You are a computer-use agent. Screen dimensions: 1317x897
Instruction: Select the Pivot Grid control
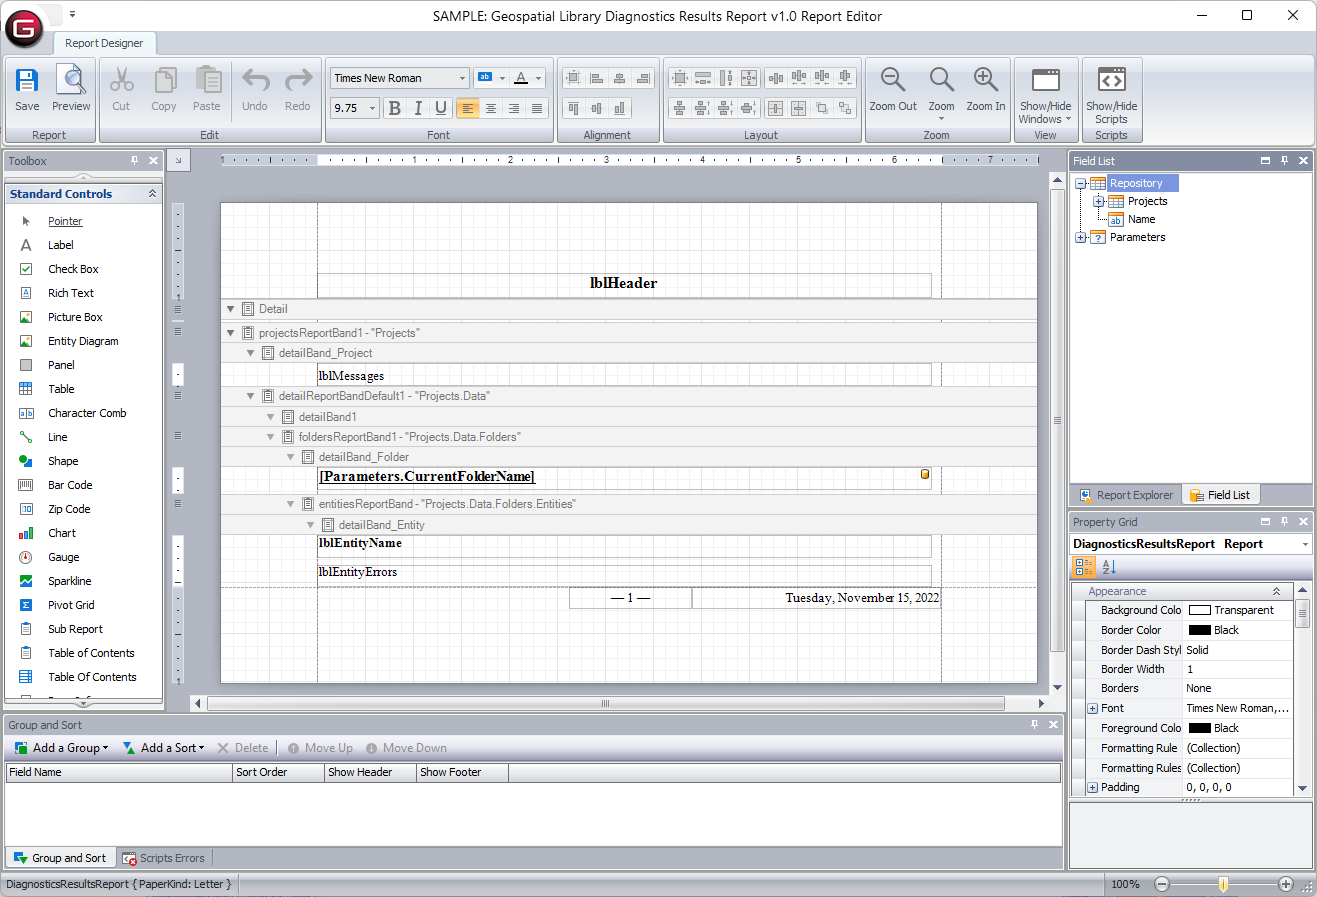pyautogui.click(x=71, y=605)
